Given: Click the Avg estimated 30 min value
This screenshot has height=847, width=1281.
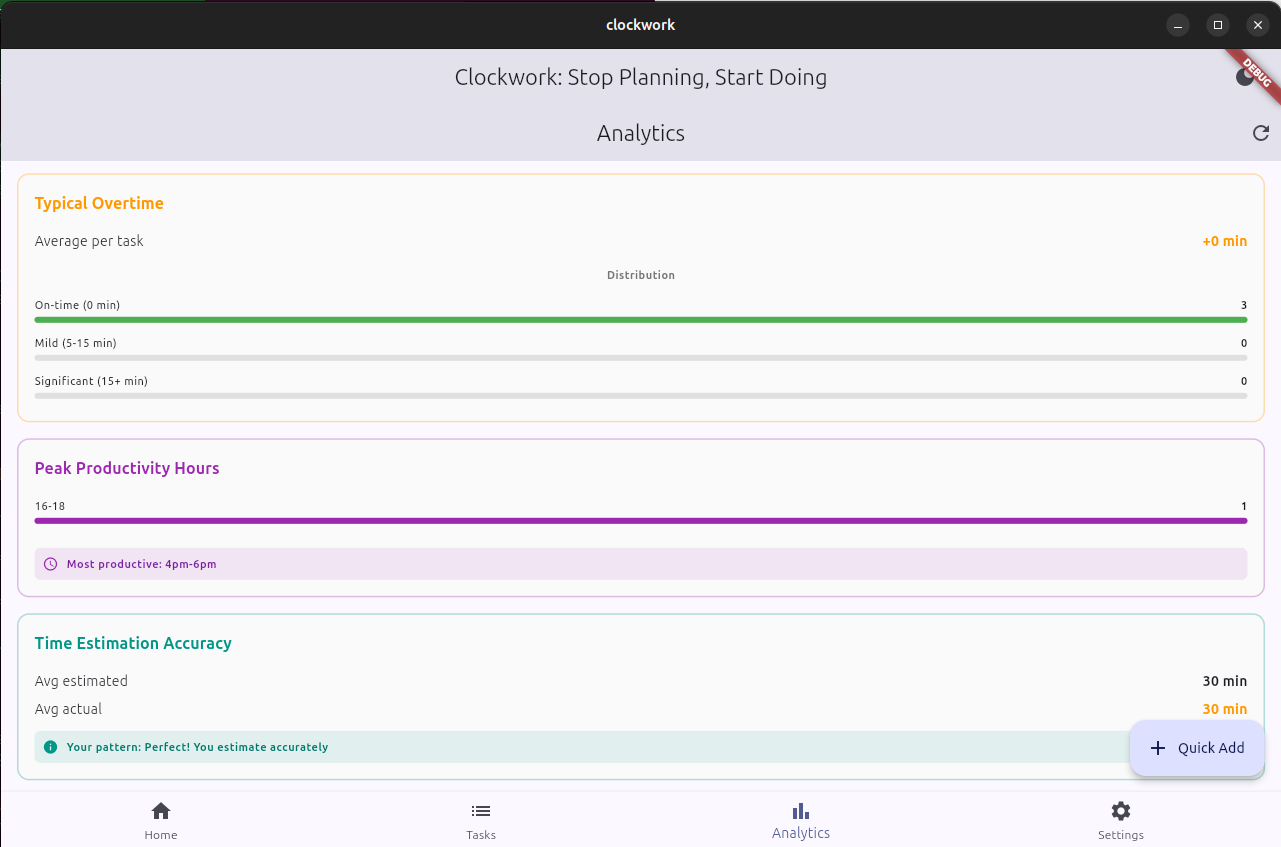Looking at the screenshot, I should [1224, 681].
